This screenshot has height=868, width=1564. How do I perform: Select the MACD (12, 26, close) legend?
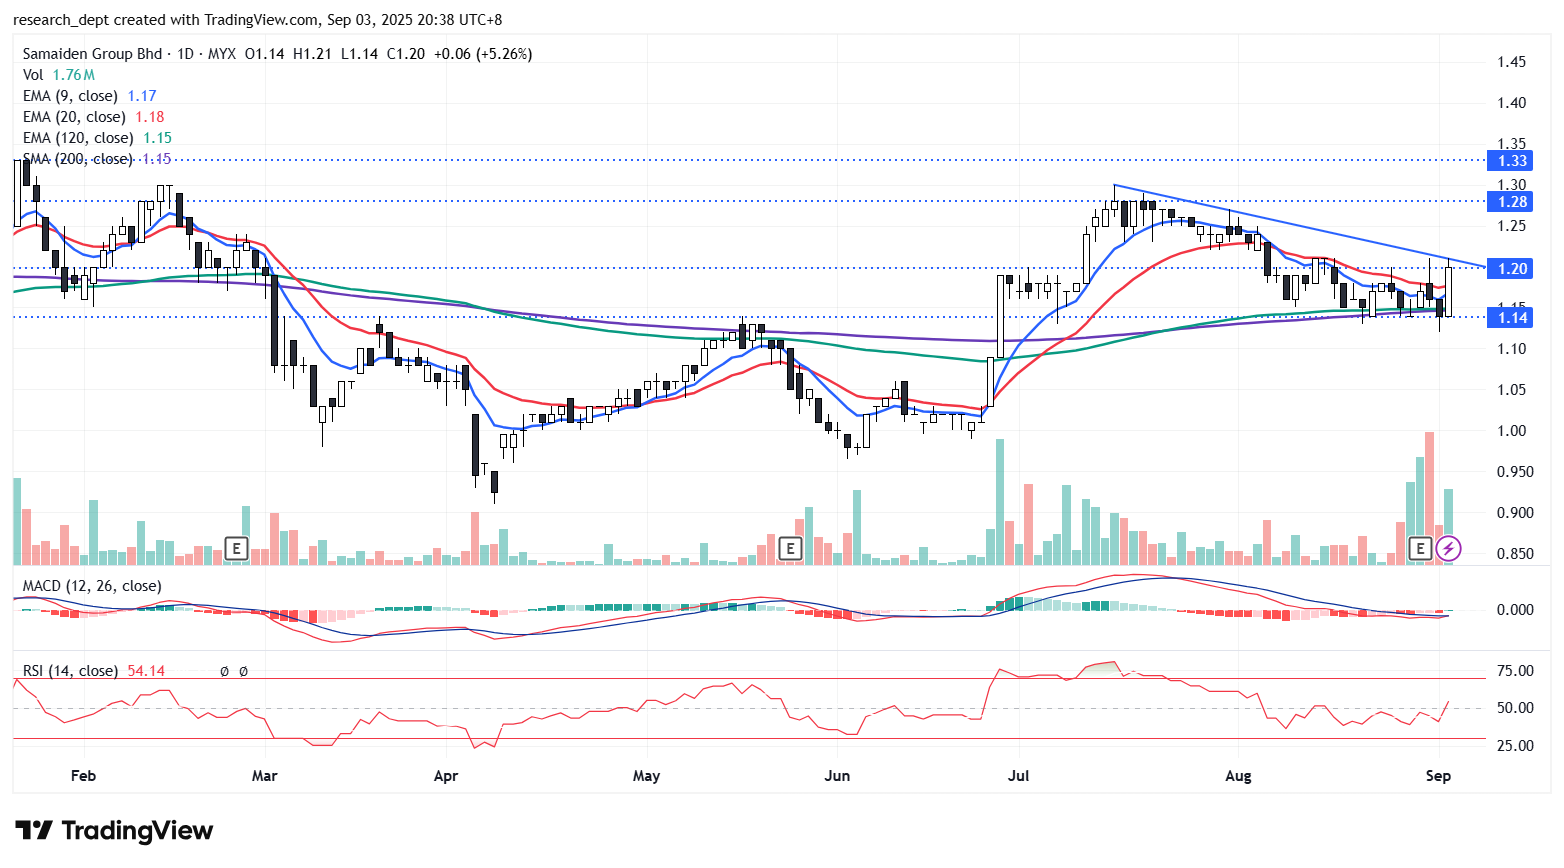(92, 586)
